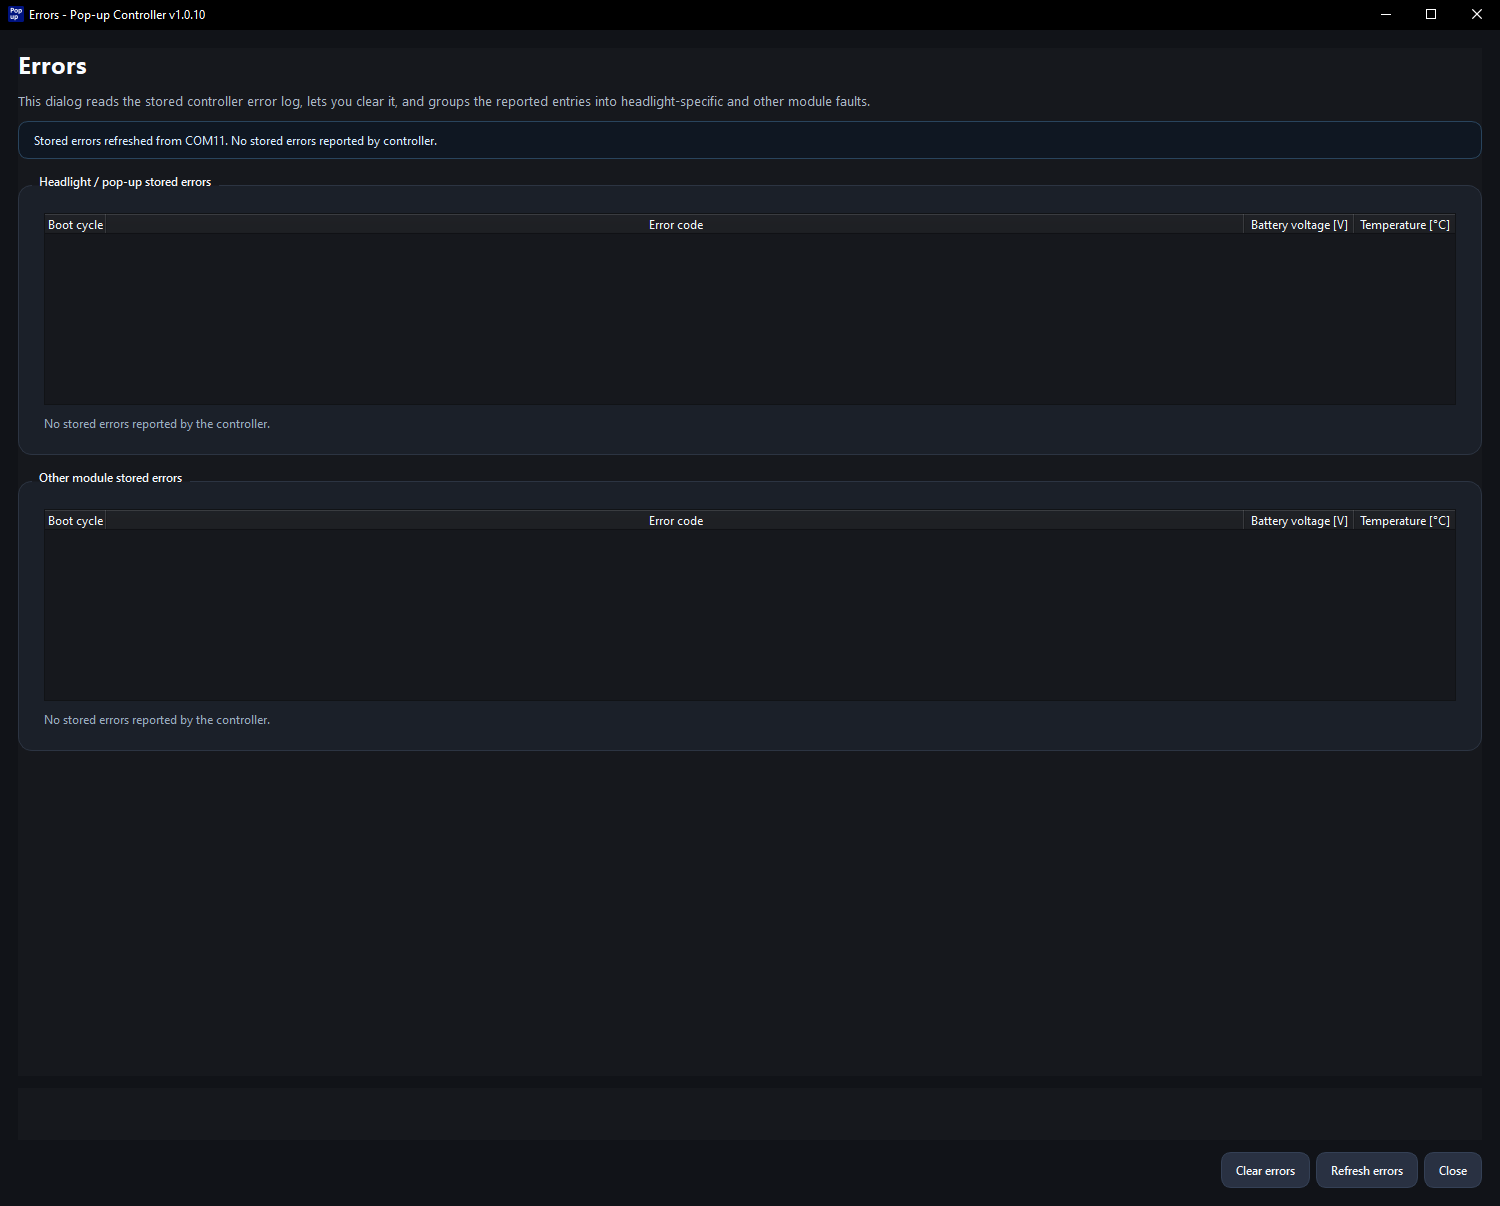Viewport: 1500px width, 1206px height.
Task: Click the Headlight / pop-up stored errors label
Action: click(125, 181)
